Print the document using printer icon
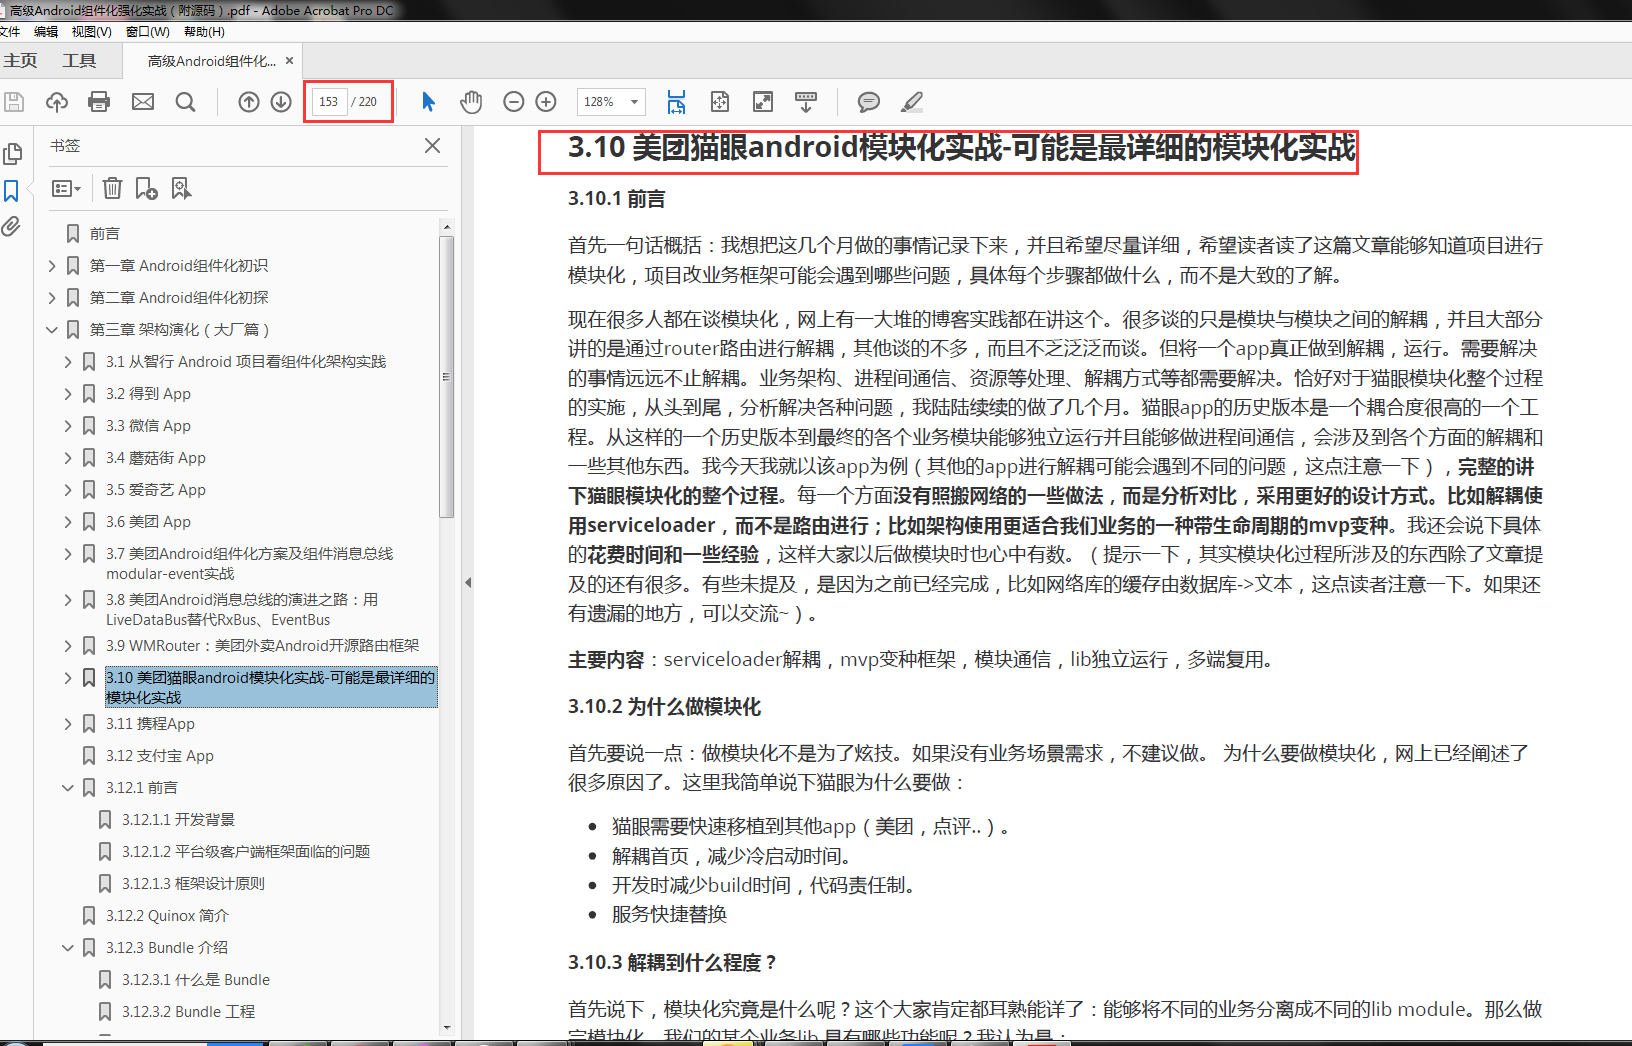This screenshot has width=1632, height=1046. tap(99, 101)
